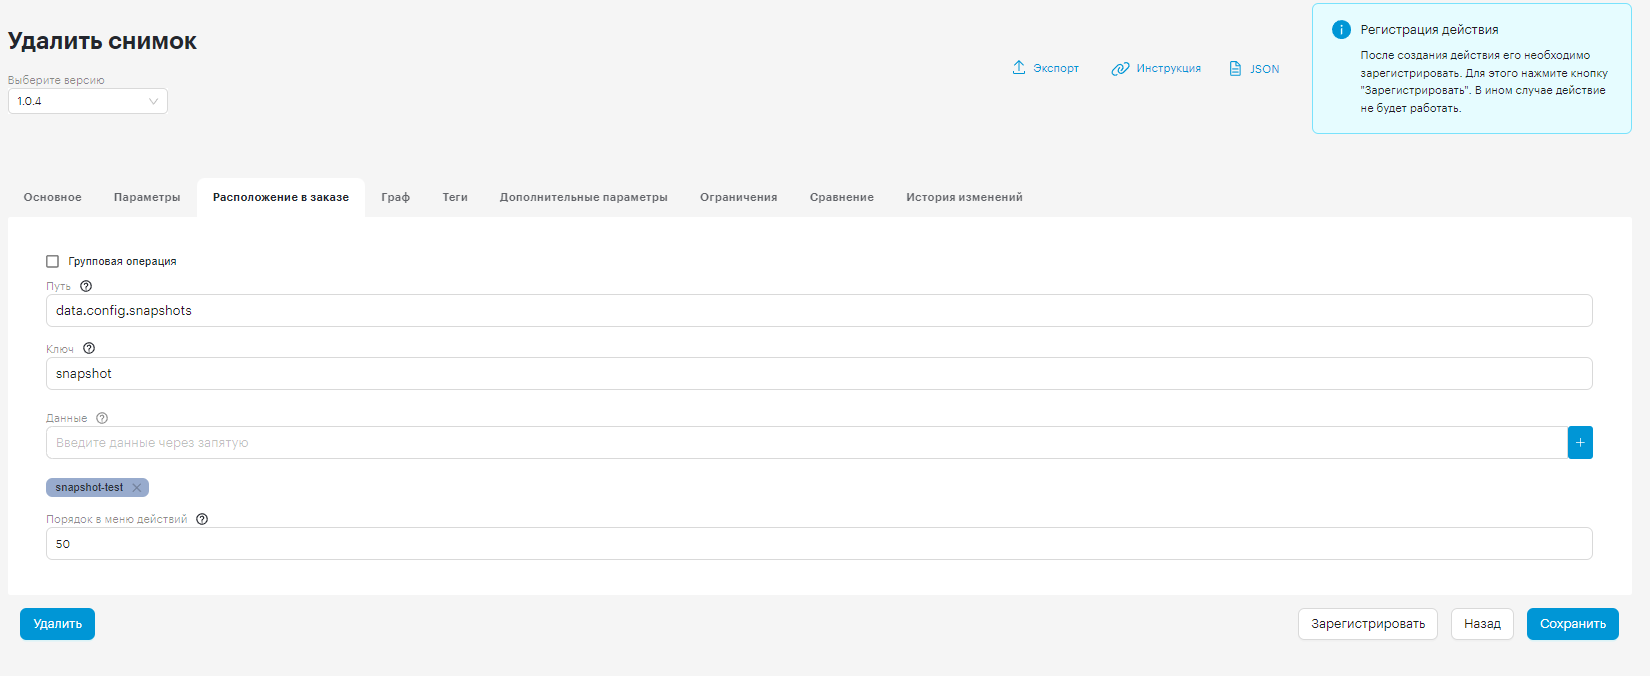Click the help icon next to Путь

[86, 286]
